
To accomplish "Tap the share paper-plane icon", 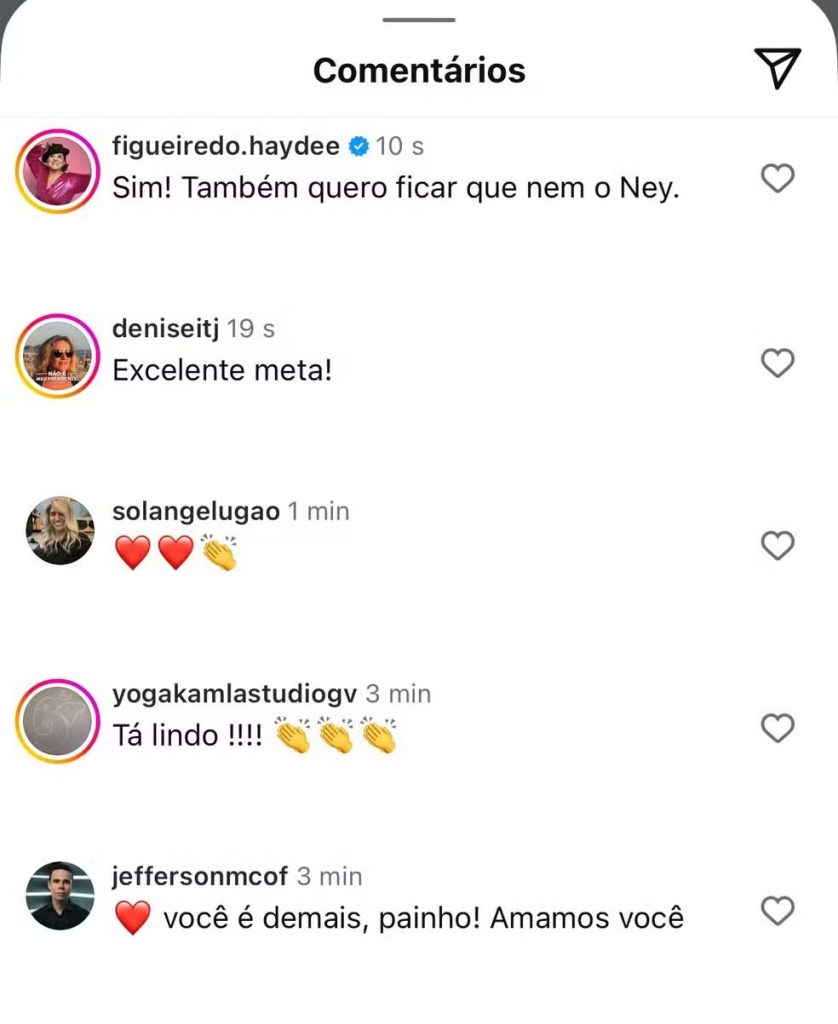I will click(777, 67).
